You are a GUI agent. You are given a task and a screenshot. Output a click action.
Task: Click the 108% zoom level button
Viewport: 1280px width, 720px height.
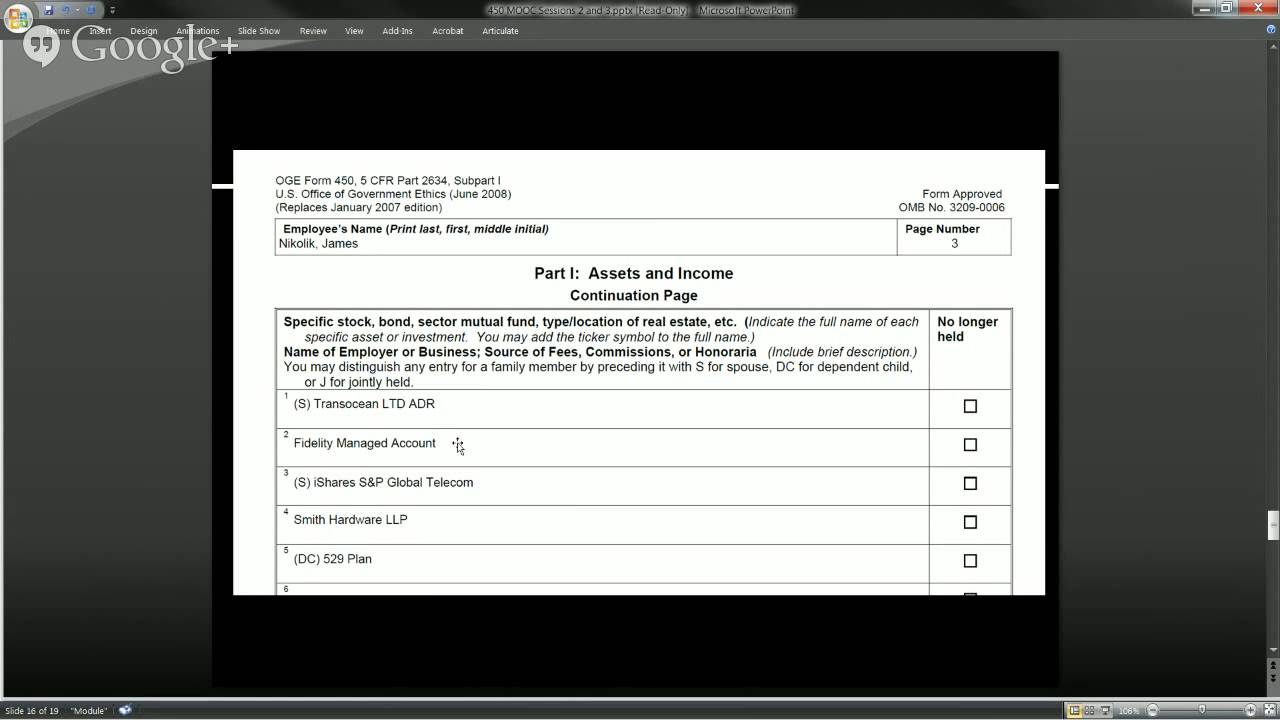click(x=1128, y=710)
